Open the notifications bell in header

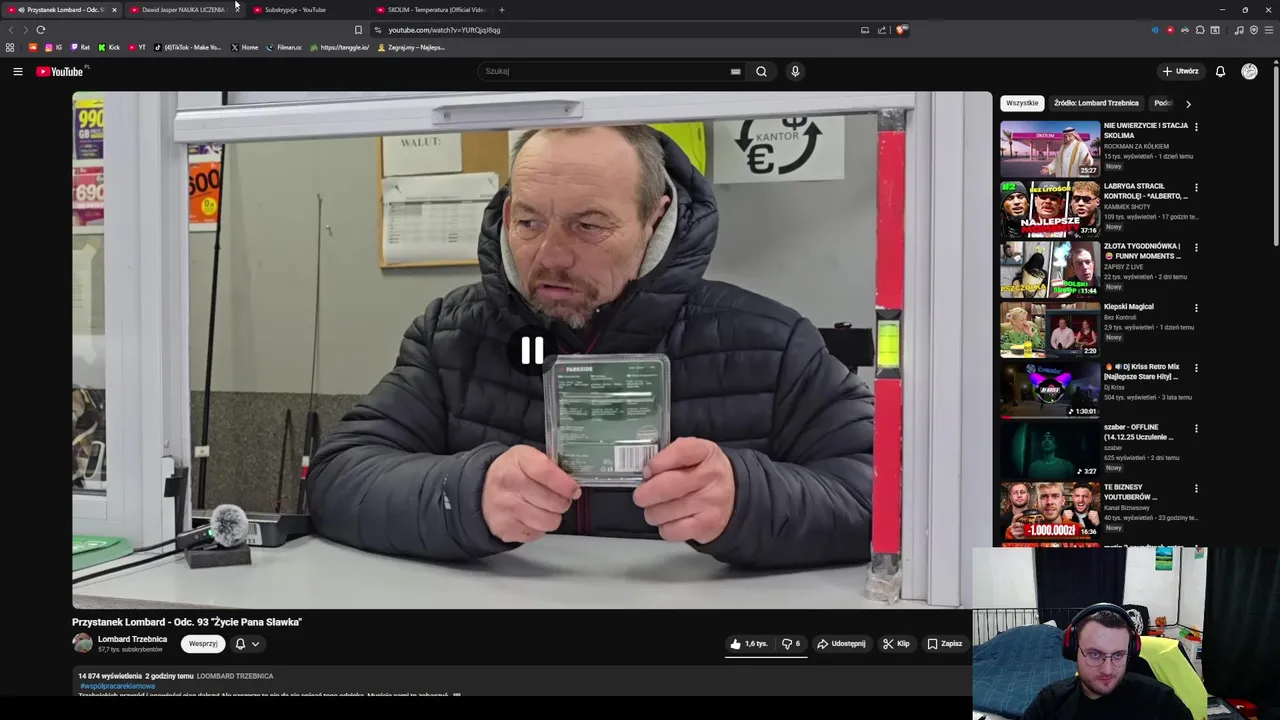(1220, 71)
